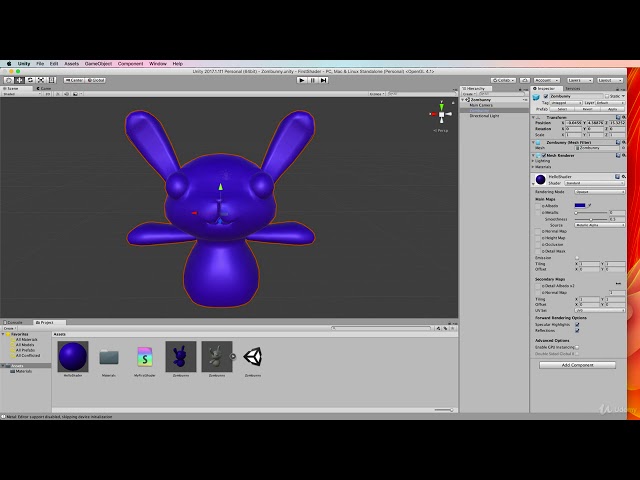Open the Apple menu
The height and width of the screenshot is (480, 640).
point(9,64)
